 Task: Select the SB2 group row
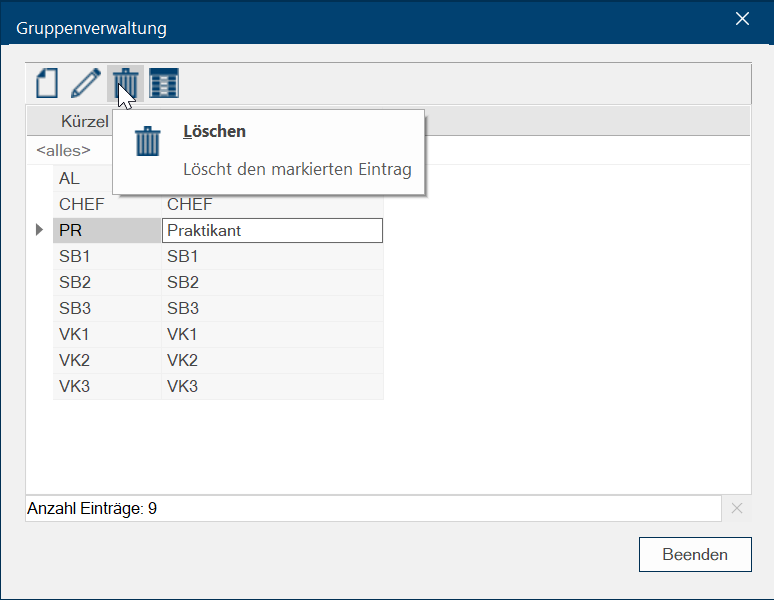[x=106, y=282]
